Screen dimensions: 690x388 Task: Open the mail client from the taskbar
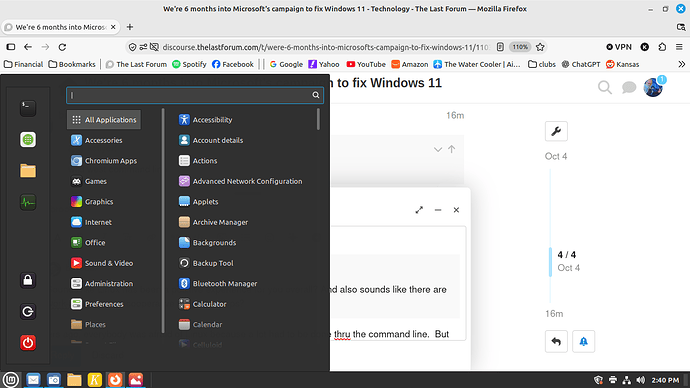click(33, 379)
